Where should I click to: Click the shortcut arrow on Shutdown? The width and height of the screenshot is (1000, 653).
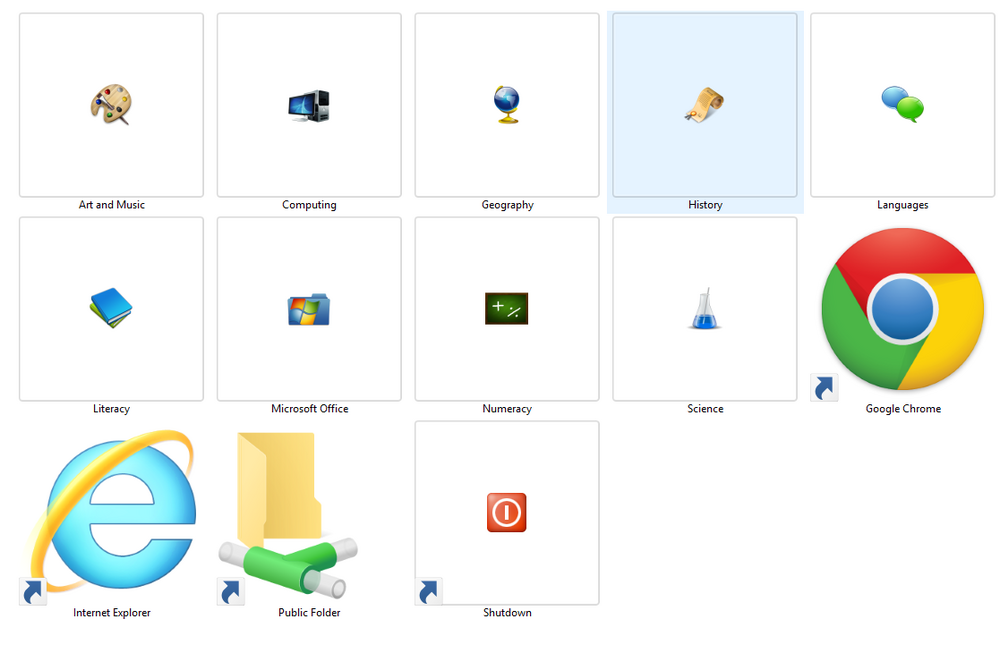pos(429,592)
